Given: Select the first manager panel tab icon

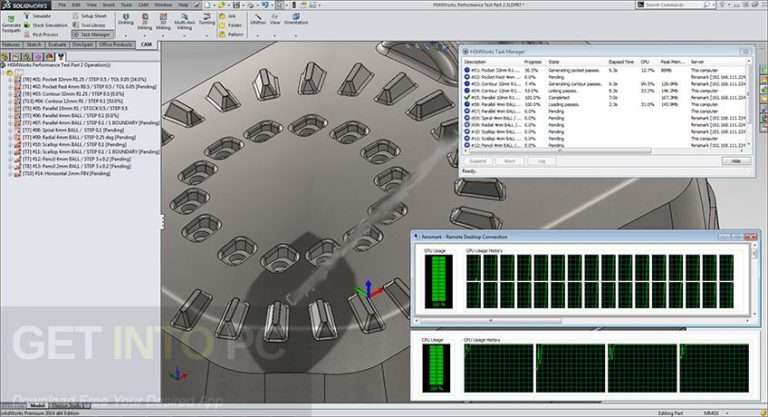Looking at the screenshot, I should [5, 57].
